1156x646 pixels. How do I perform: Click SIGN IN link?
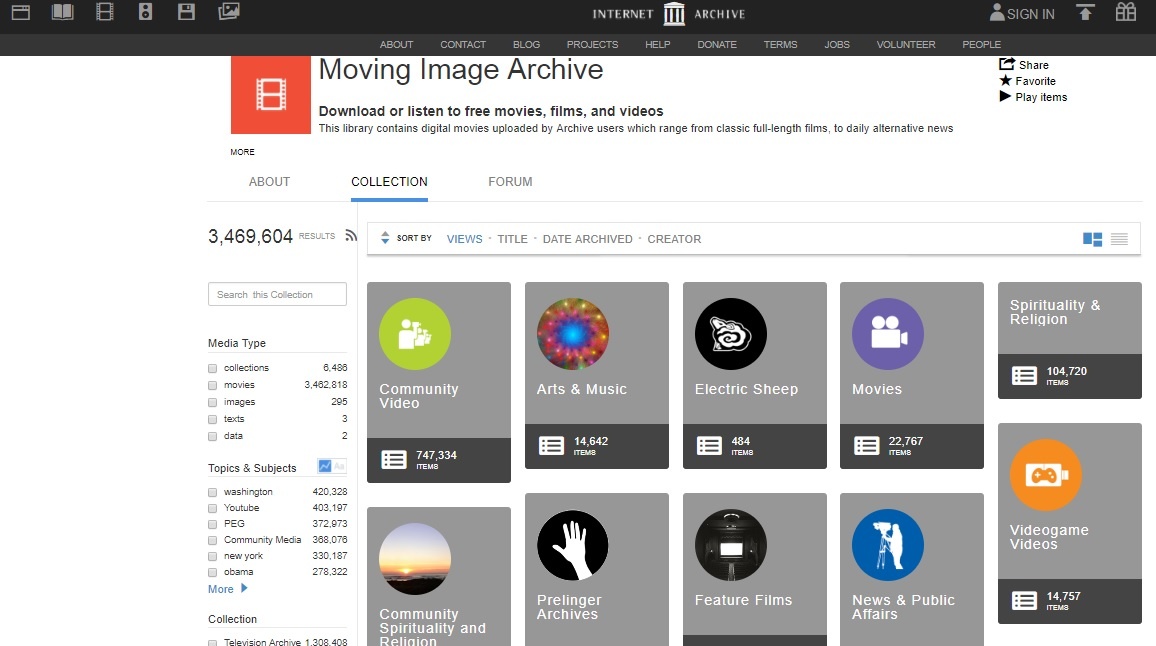pos(1031,14)
